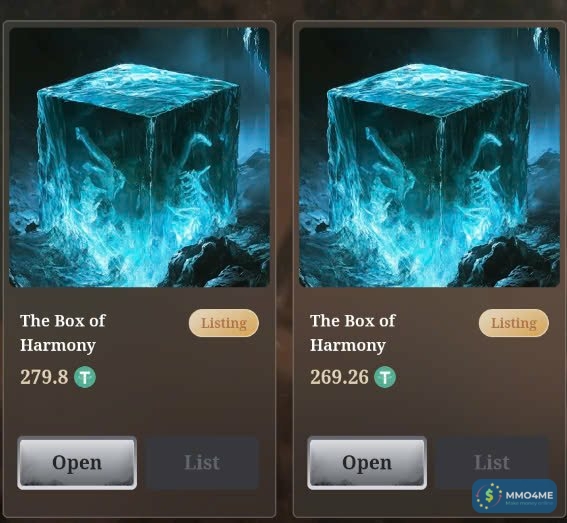
Task: Select the left card title The Box of Harmony
Action: tap(63, 333)
